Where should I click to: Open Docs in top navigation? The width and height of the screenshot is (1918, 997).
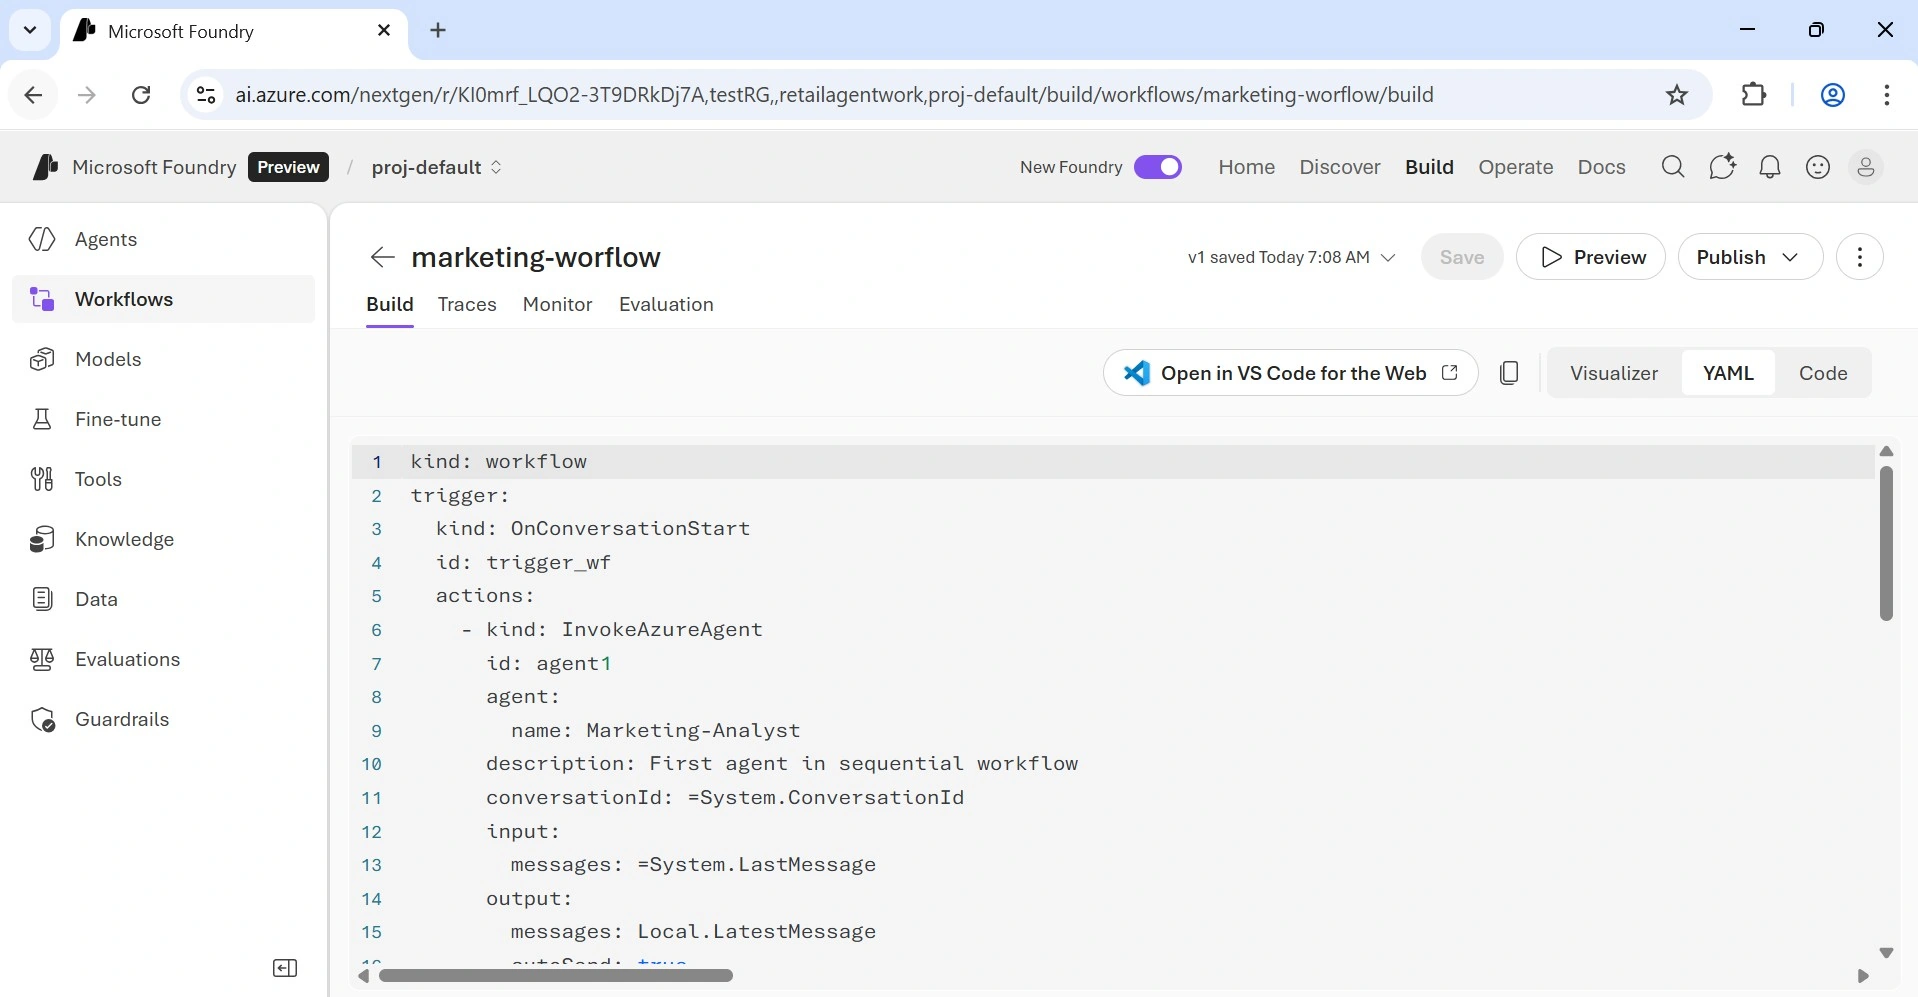coord(1602,167)
